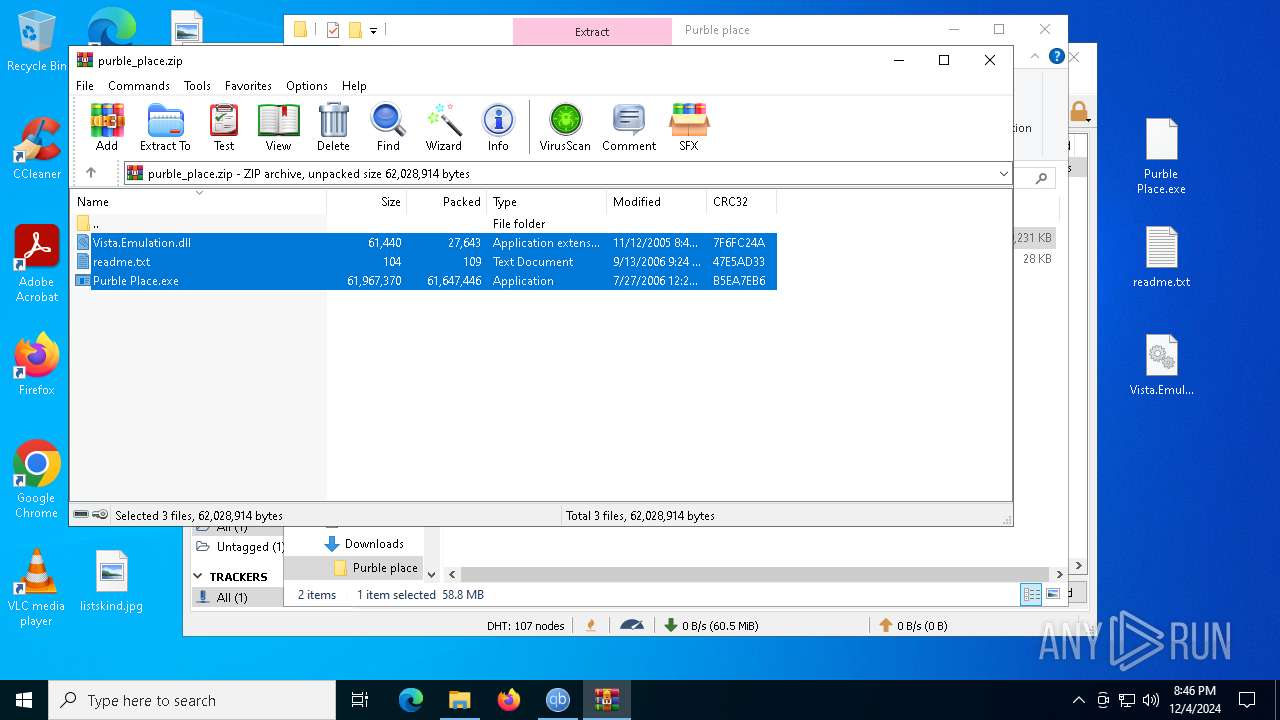
Task: Click the key/password icon in status bar
Action: tap(100, 515)
